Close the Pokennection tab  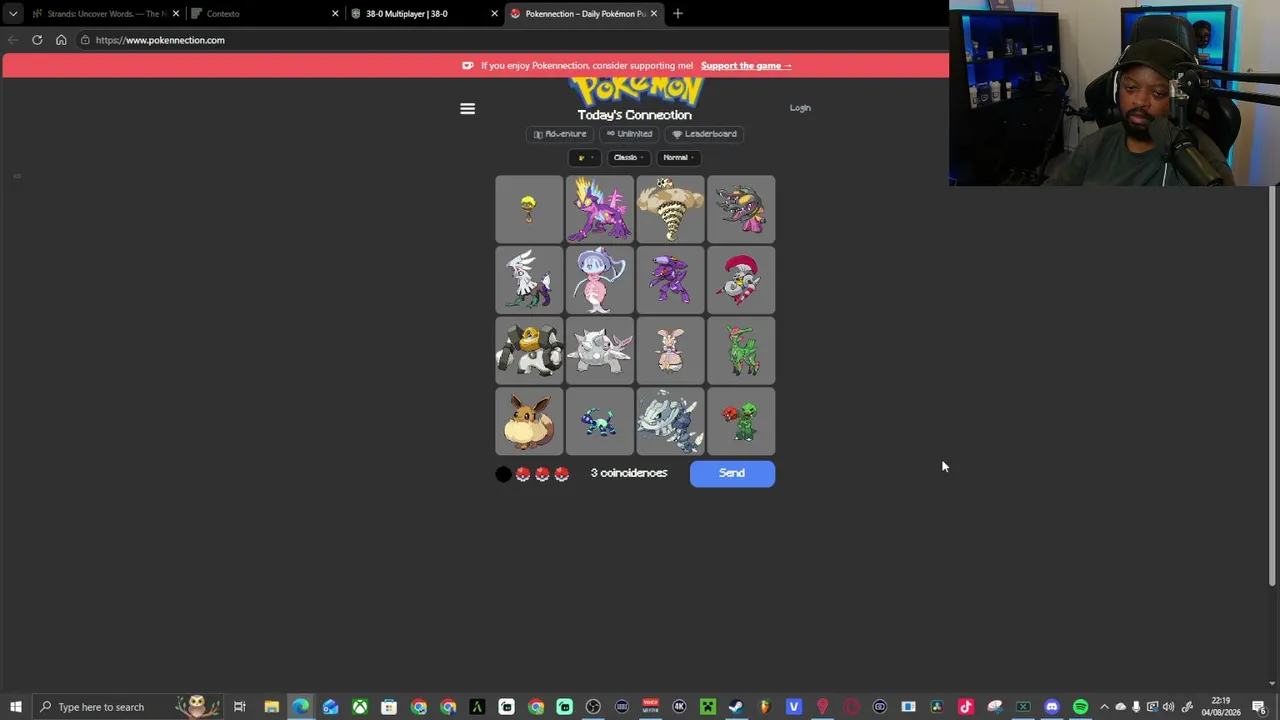click(654, 14)
